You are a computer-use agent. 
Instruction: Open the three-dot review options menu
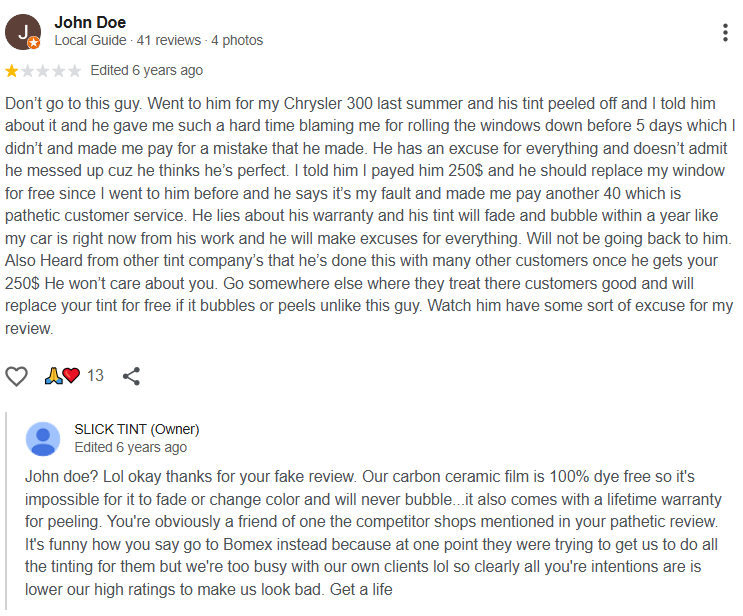click(x=725, y=32)
